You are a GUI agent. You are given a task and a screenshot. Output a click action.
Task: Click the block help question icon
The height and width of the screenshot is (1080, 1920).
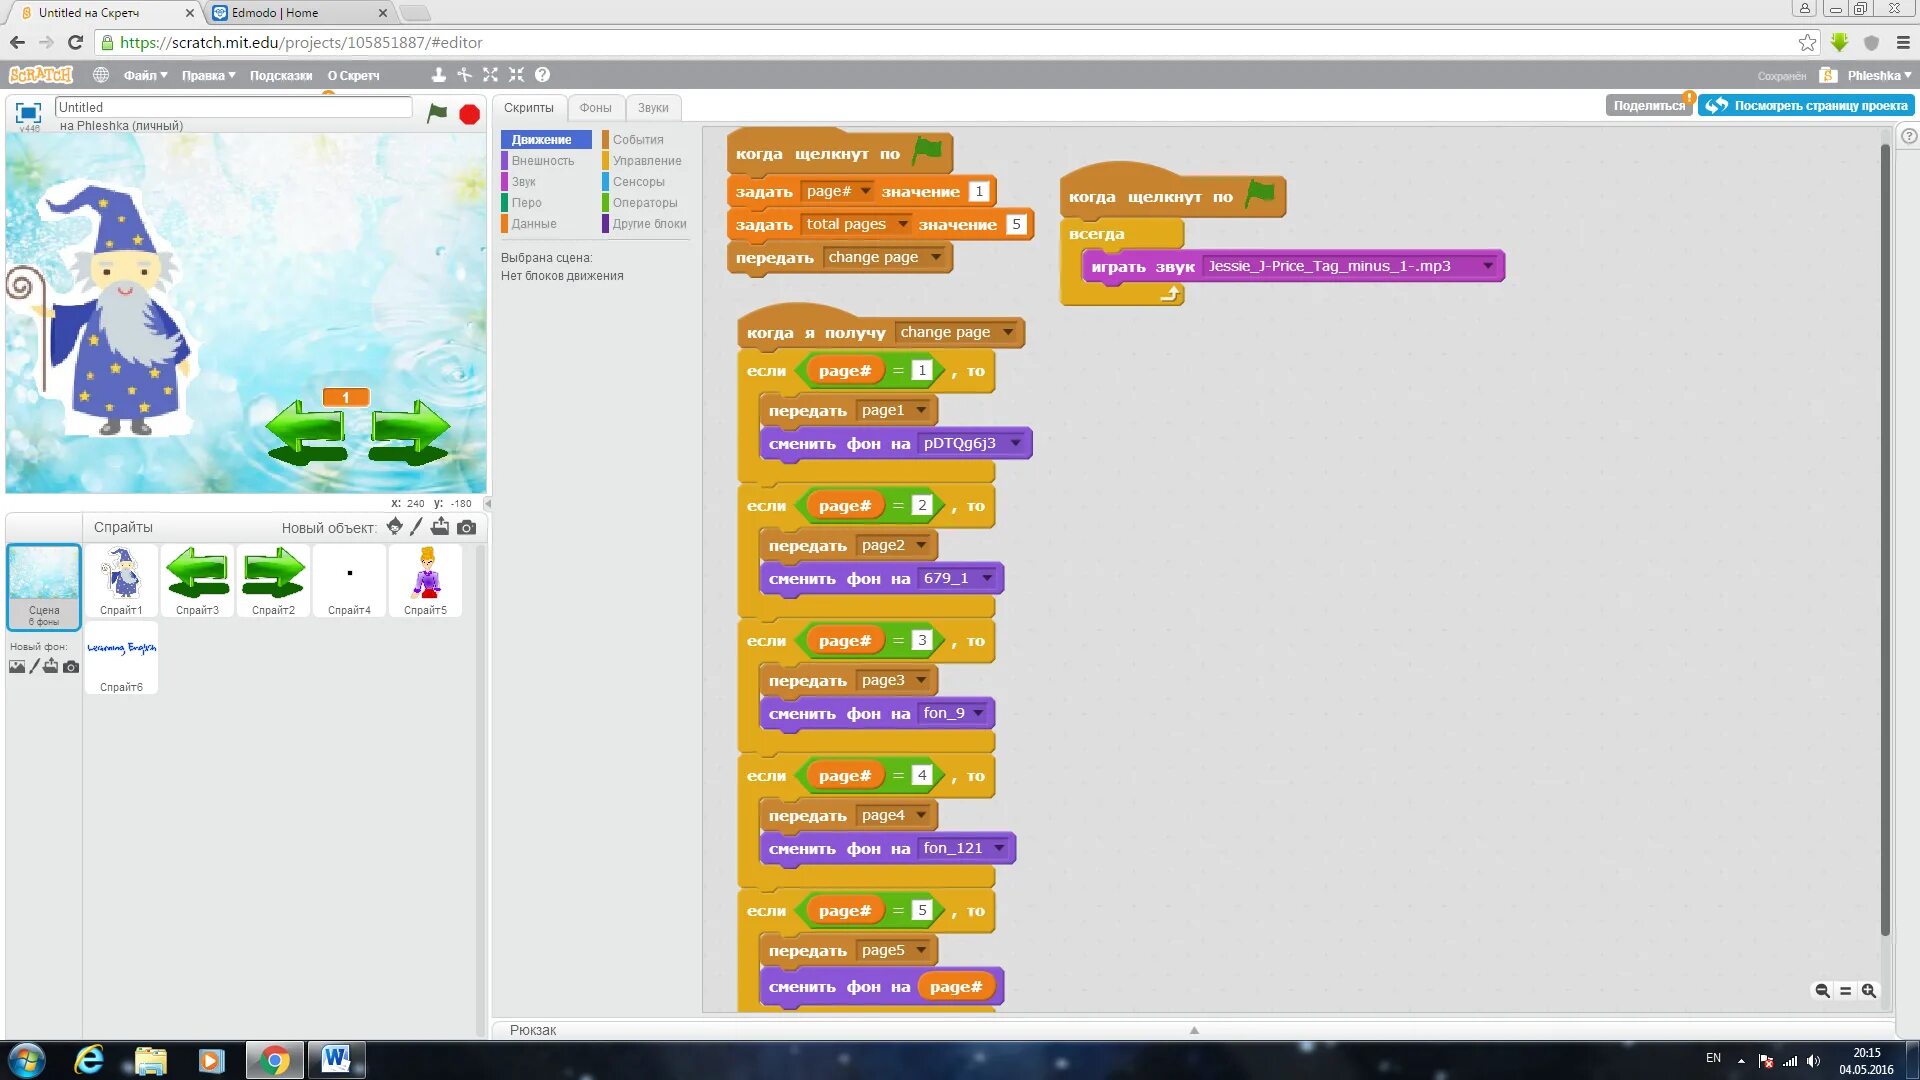(542, 75)
